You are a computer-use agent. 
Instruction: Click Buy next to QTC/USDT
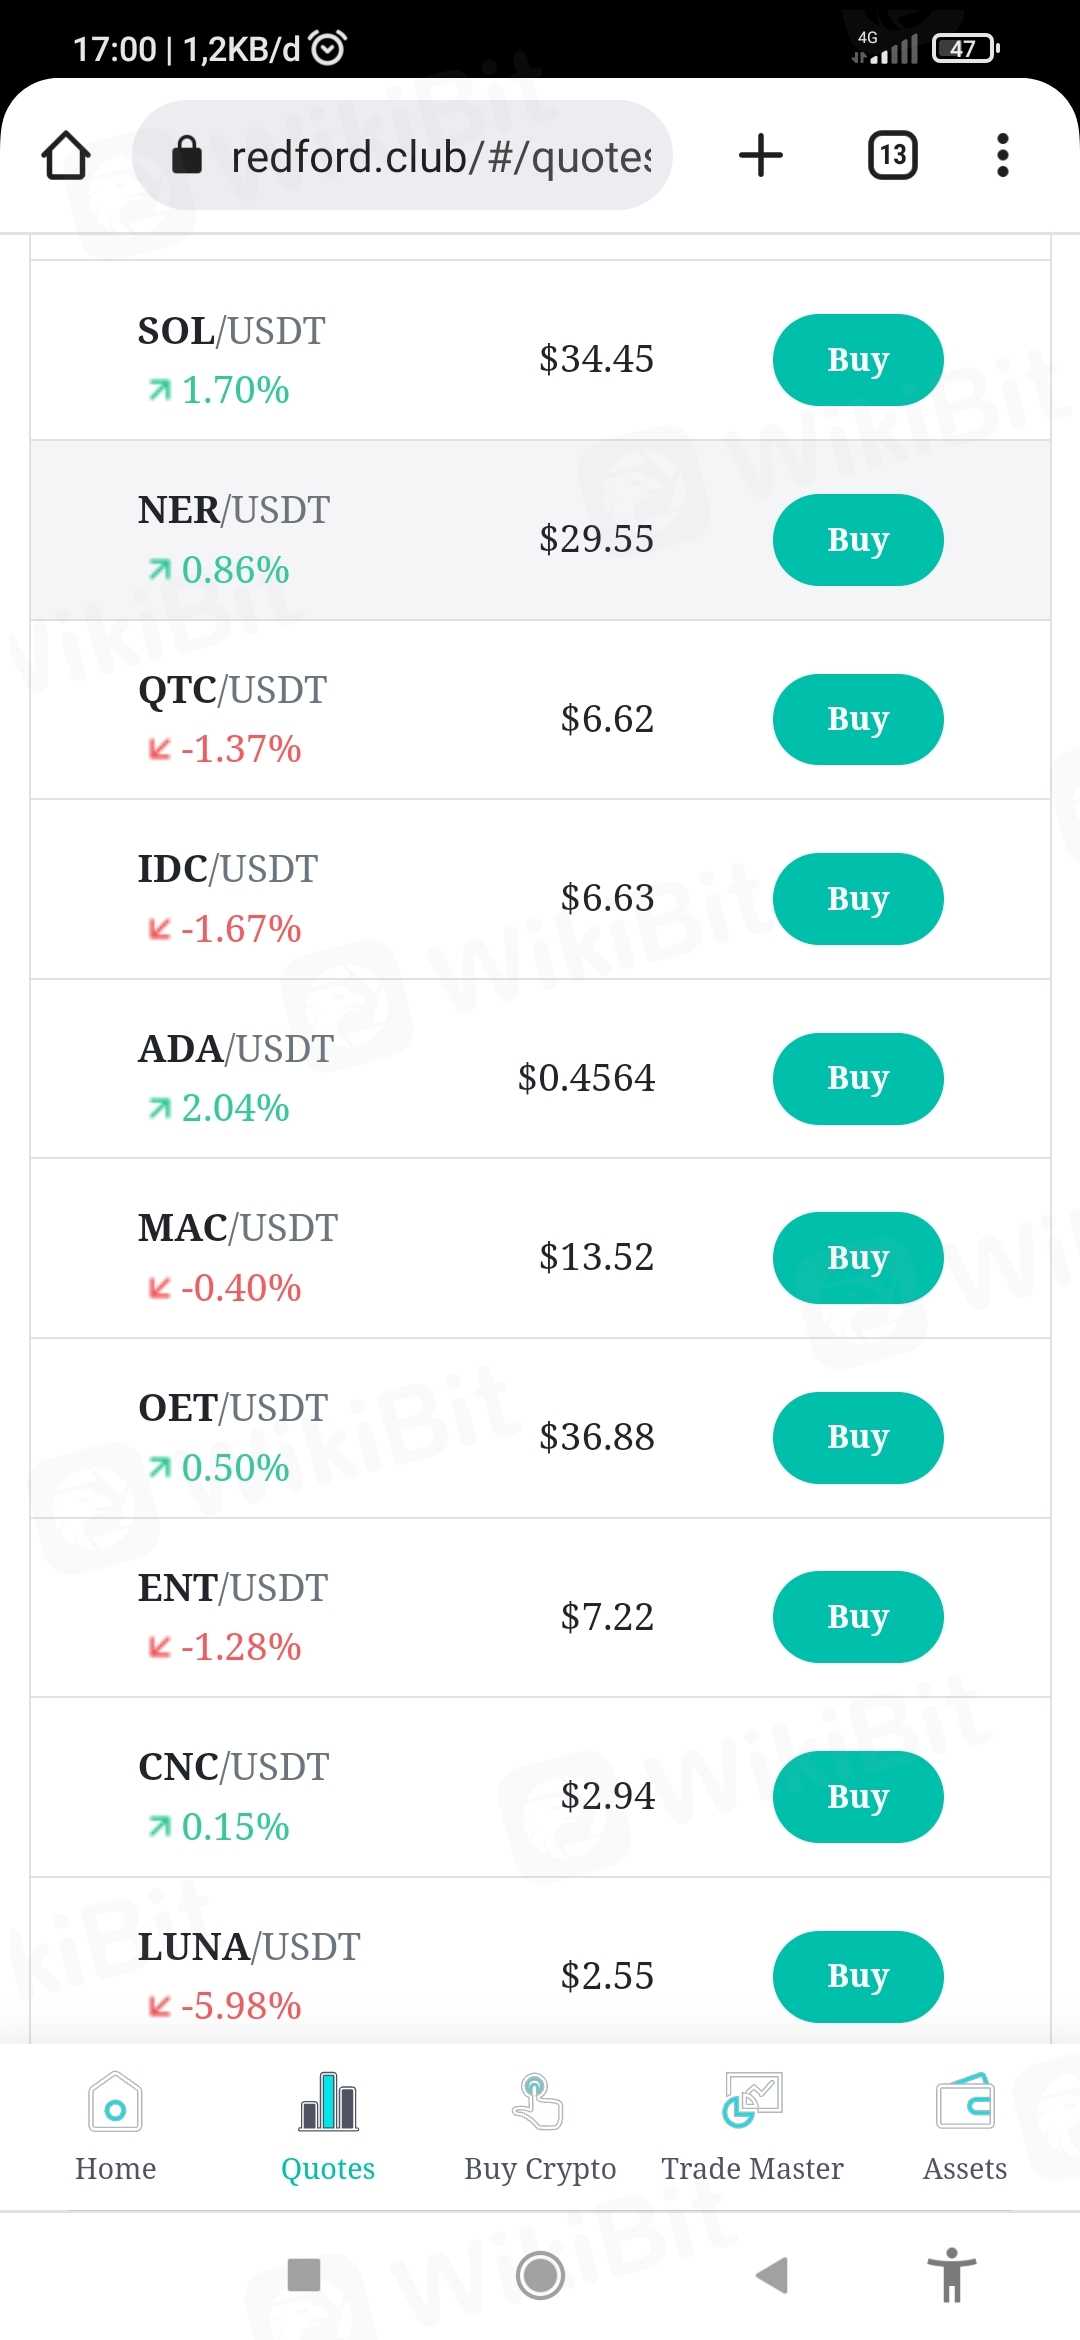point(857,720)
